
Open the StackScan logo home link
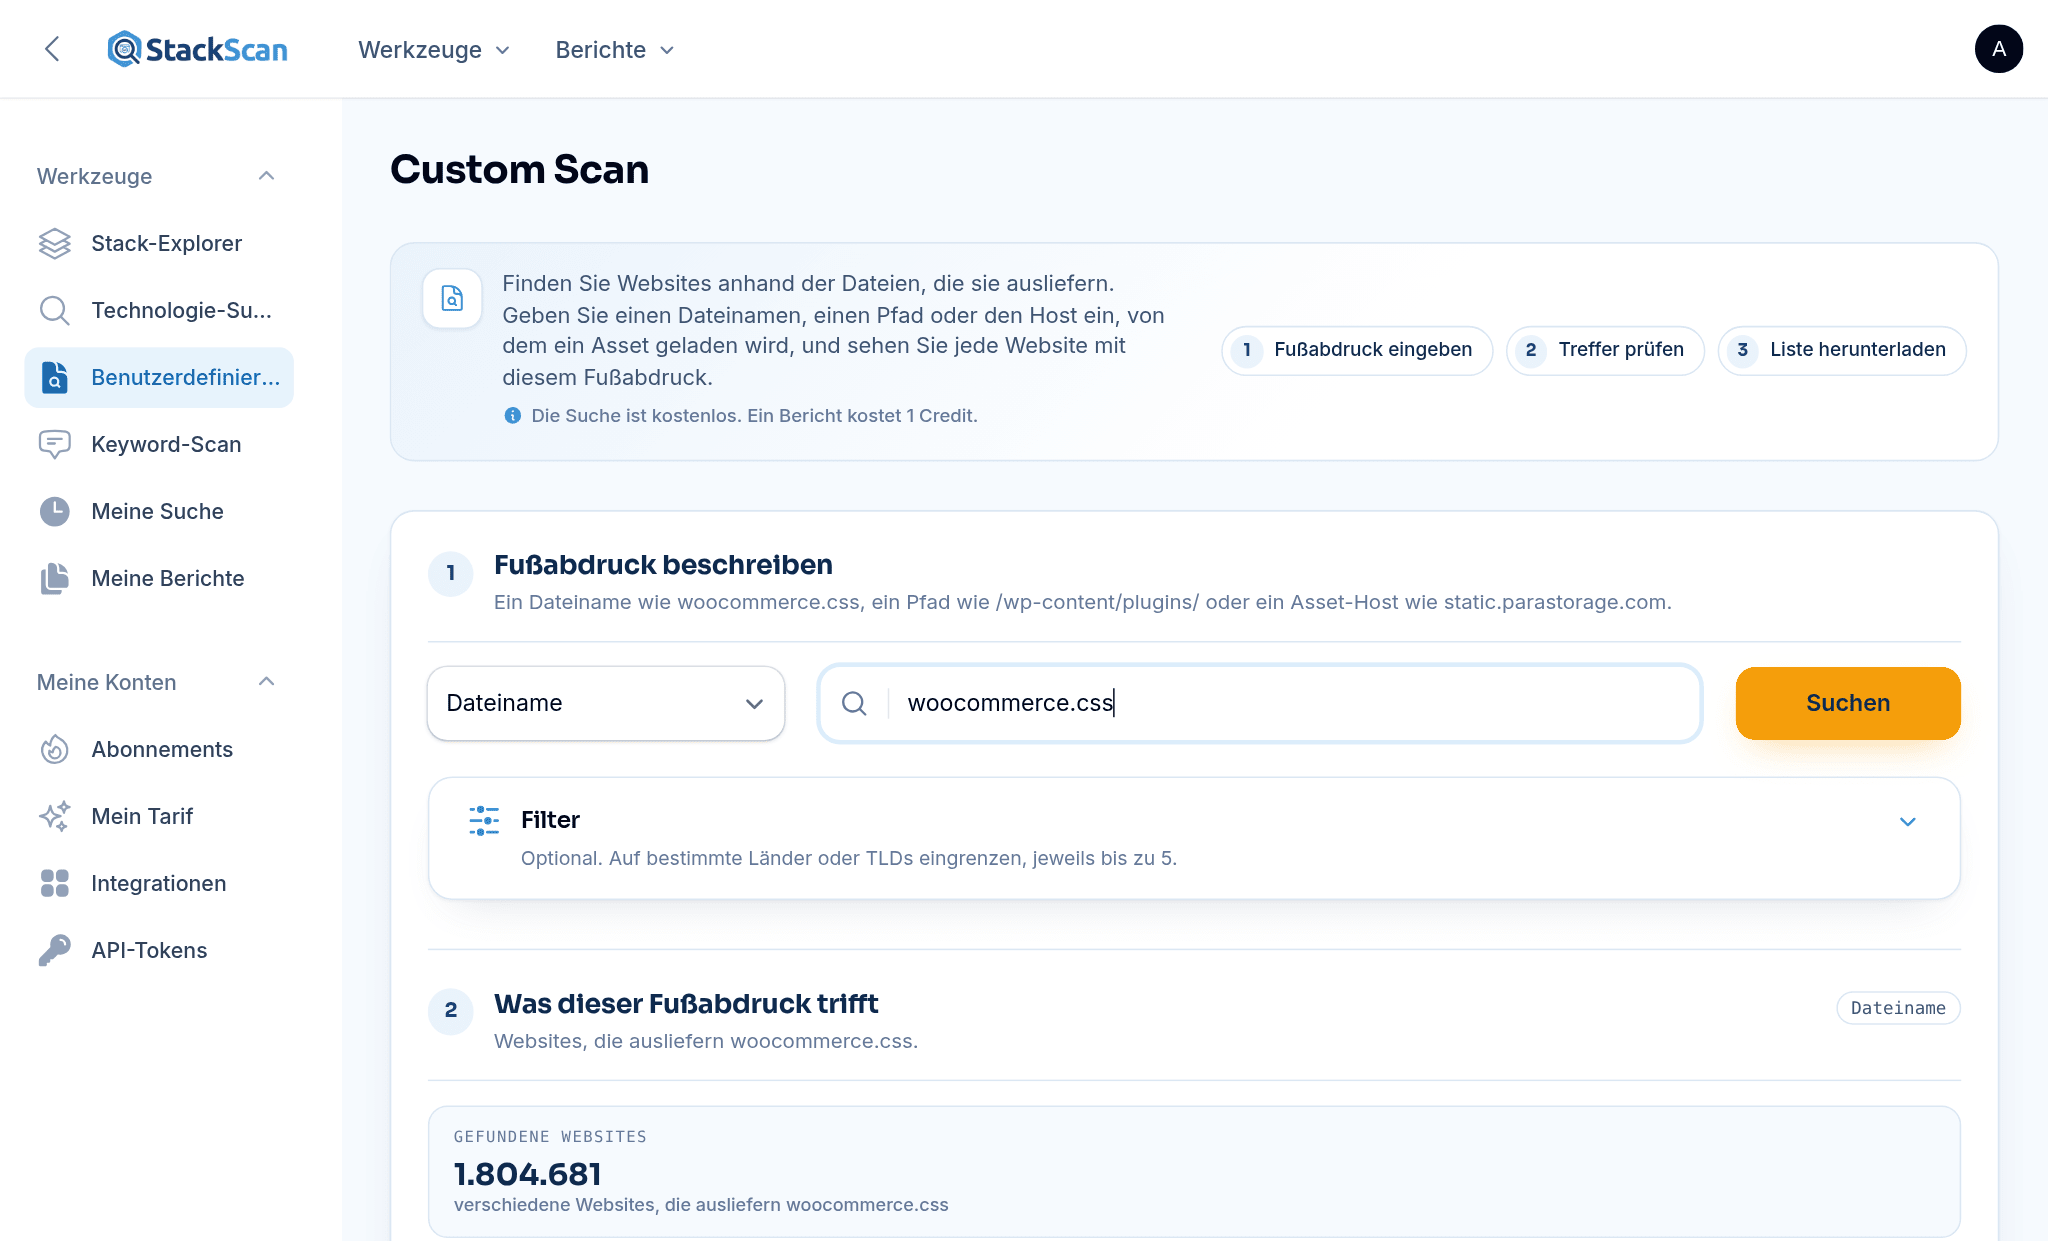[197, 49]
